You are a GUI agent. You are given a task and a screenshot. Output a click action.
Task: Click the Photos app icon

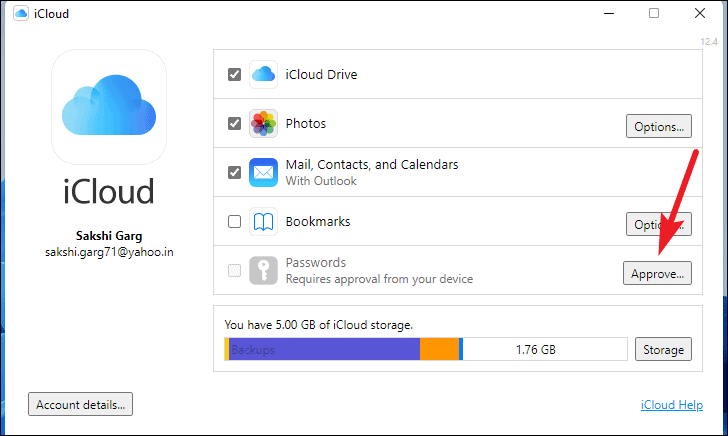pos(263,124)
